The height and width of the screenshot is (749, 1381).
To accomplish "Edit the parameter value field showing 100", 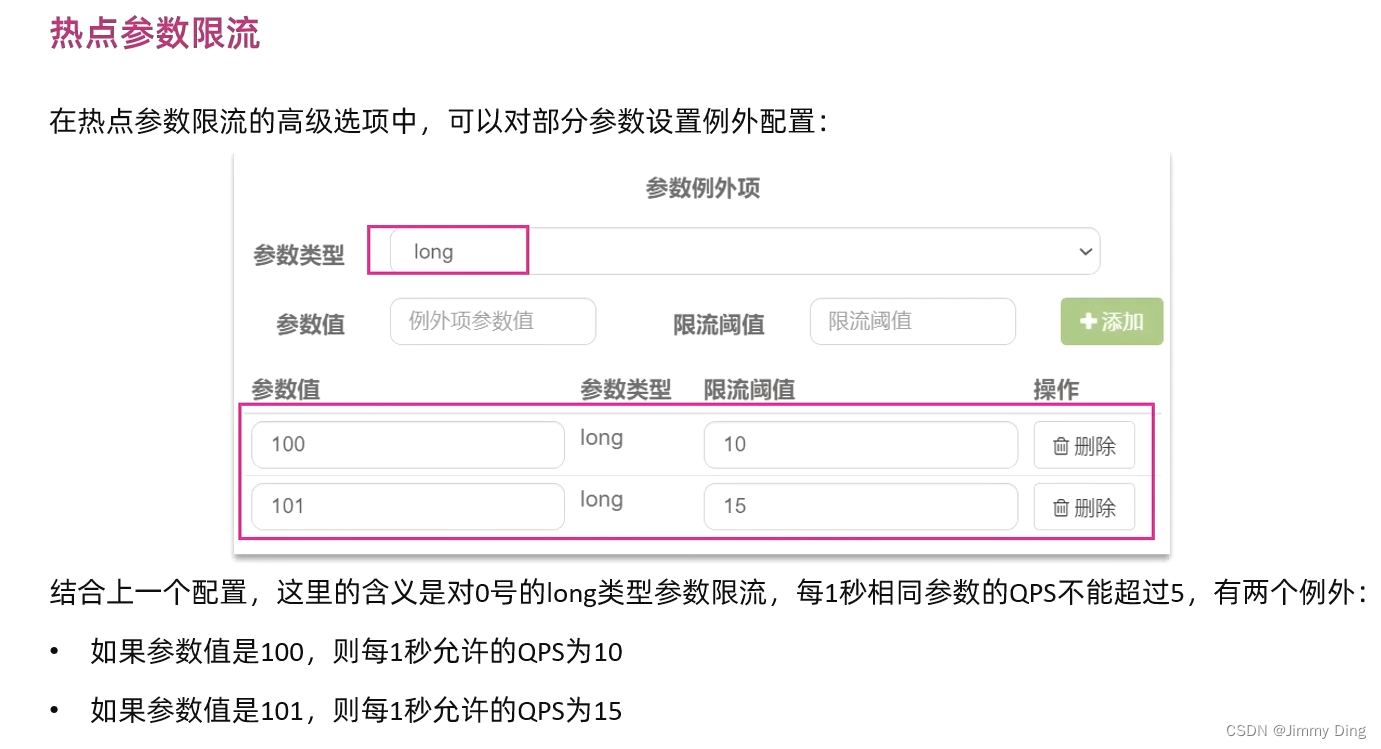I will click(x=408, y=444).
